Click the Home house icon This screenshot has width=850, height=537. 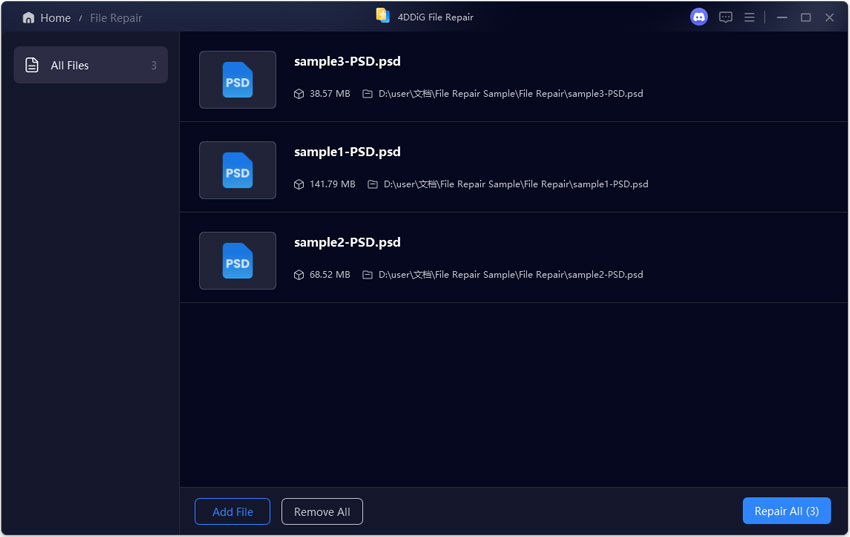(28, 18)
